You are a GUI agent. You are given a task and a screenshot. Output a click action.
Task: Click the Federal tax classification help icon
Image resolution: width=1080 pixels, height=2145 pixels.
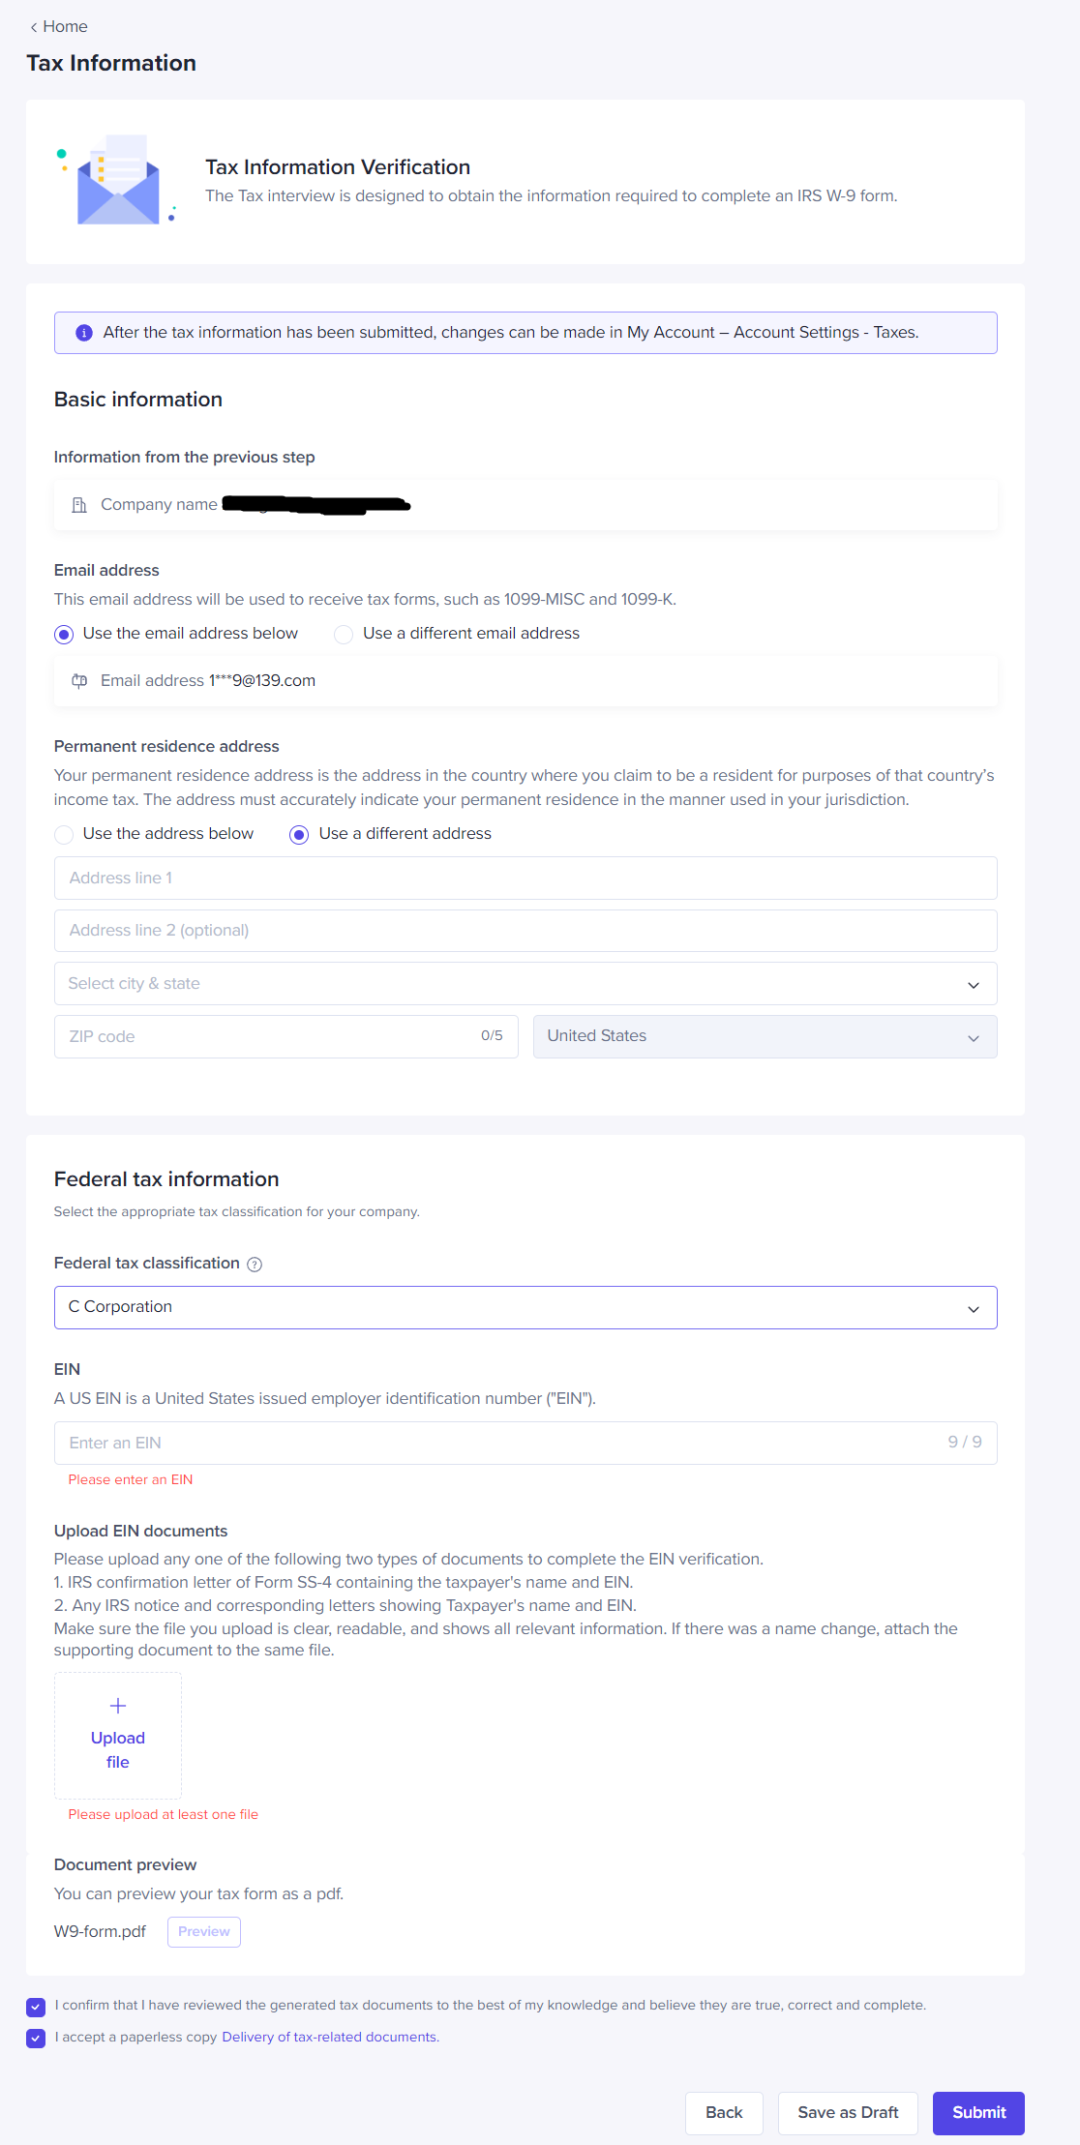coord(255,1264)
